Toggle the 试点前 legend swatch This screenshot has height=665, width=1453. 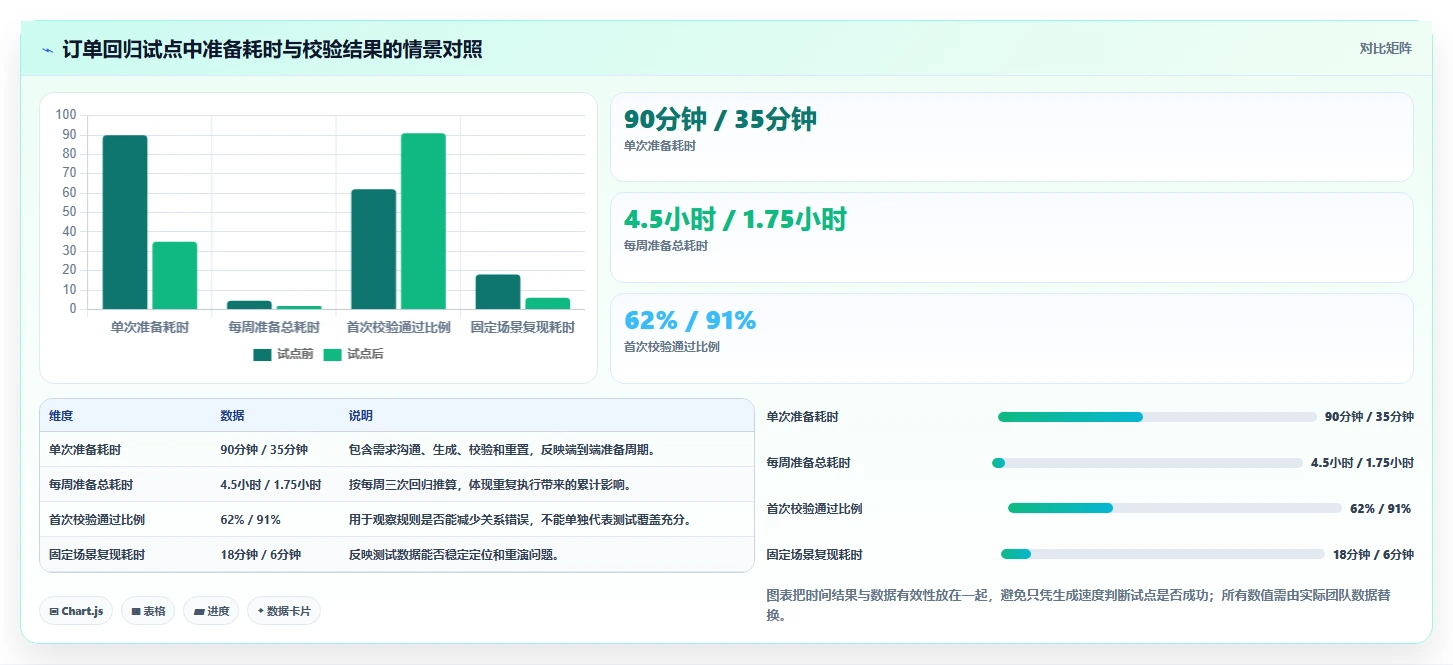pyautogui.click(x=262, y=354)
